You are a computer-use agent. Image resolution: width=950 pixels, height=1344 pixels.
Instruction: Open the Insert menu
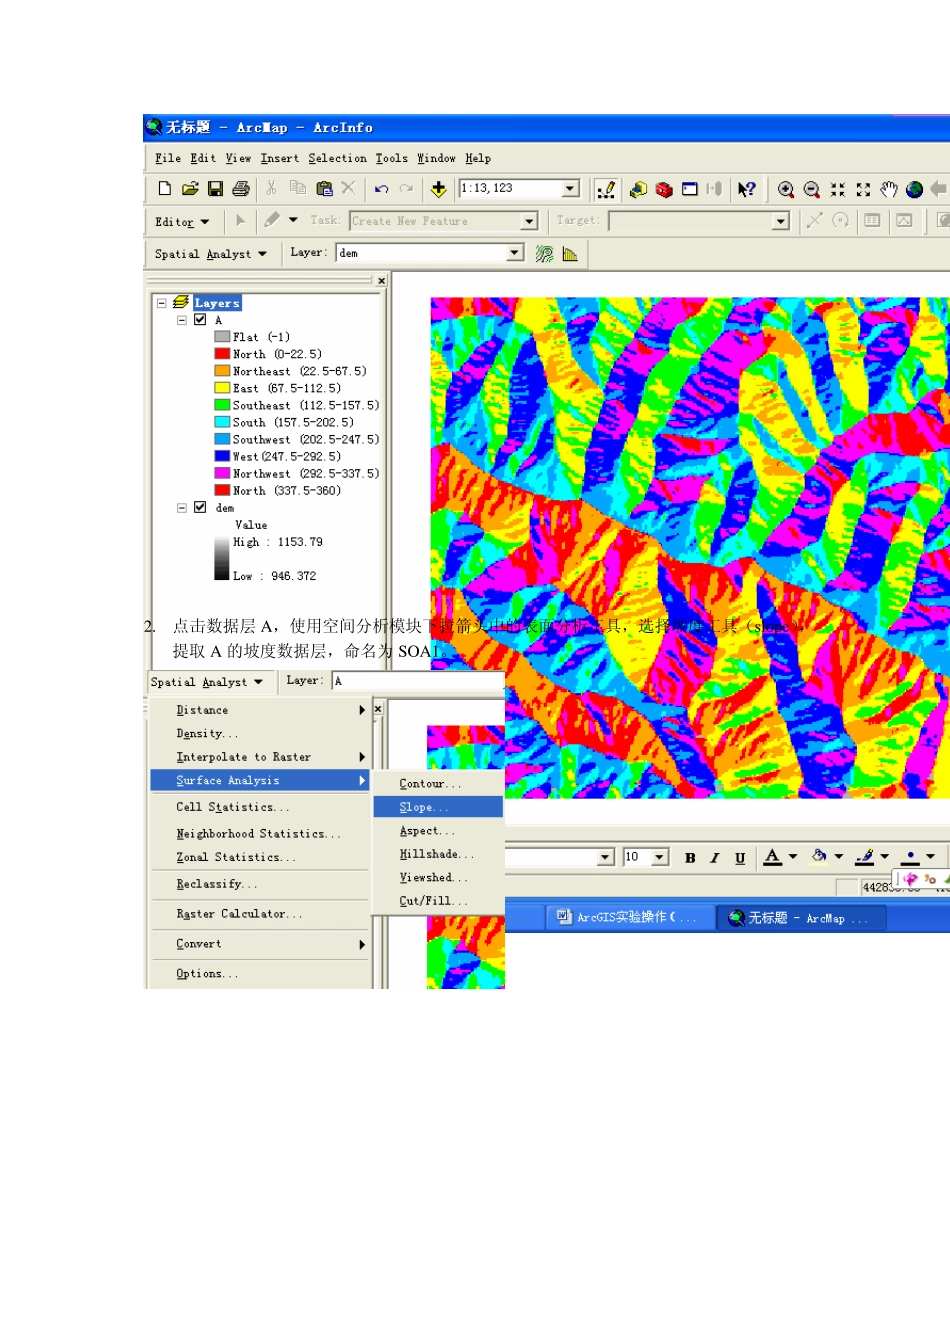coord(280,158)
